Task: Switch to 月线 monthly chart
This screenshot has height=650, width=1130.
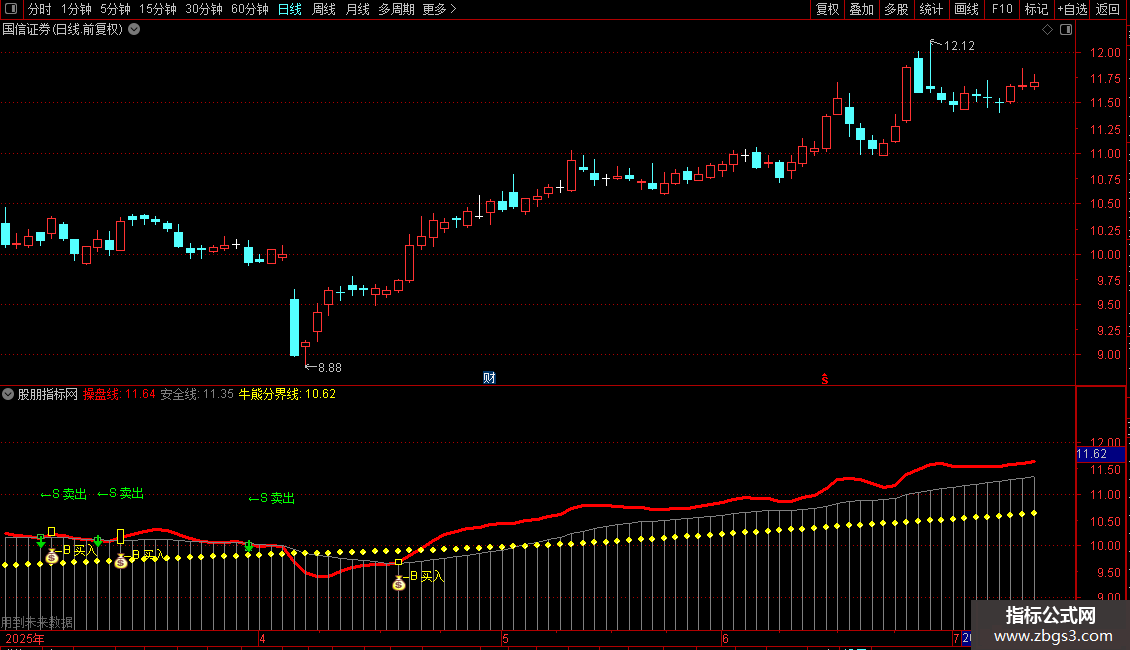Action: [357, 9]
